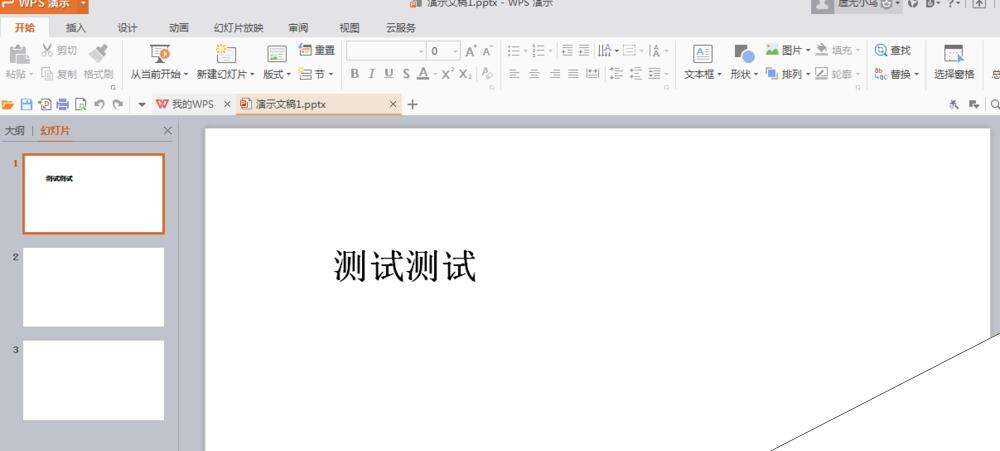Expand the quick access toolbar customize arrow
Screen dimensions: 1000x451
(142, 105)
